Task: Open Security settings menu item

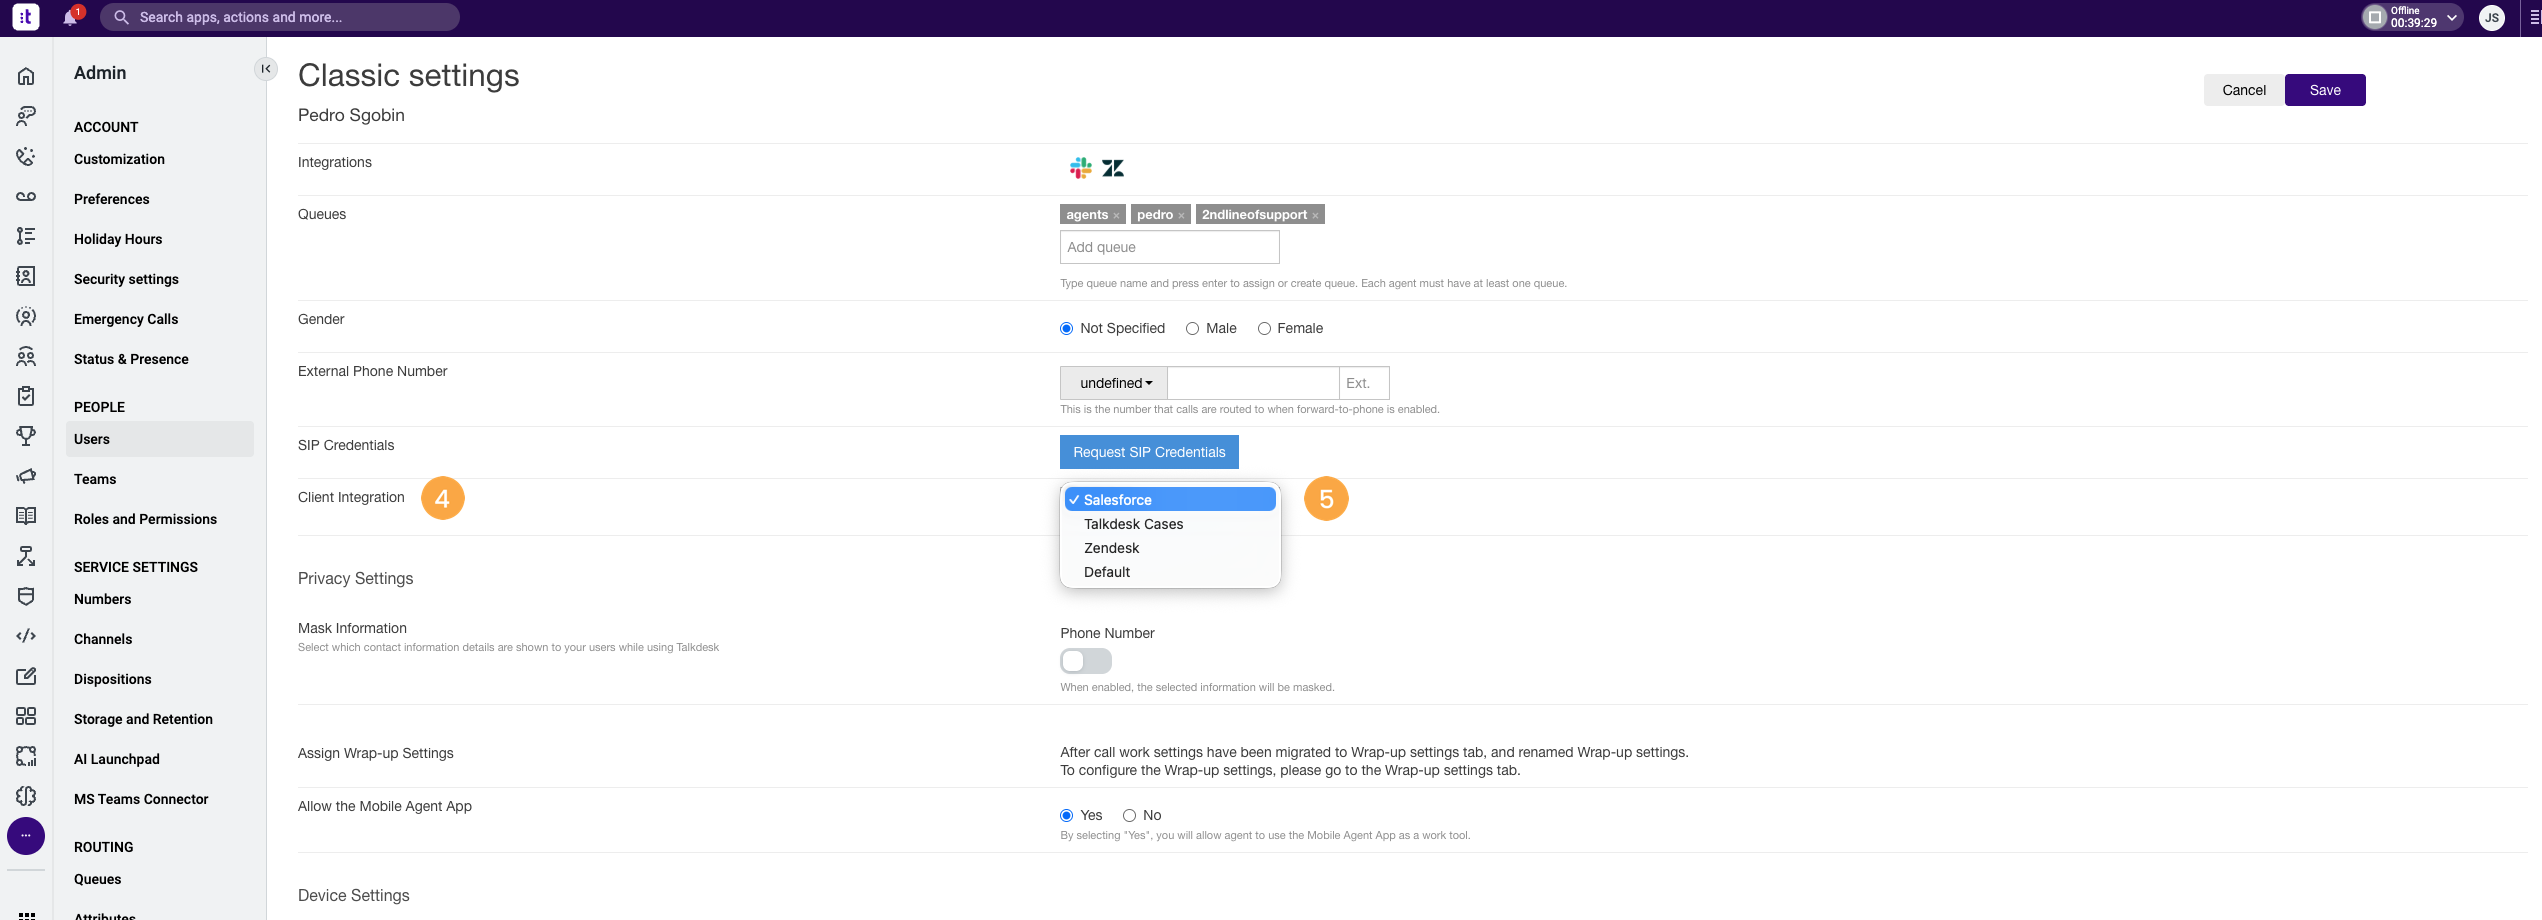Action: click(x=126, y=279)
